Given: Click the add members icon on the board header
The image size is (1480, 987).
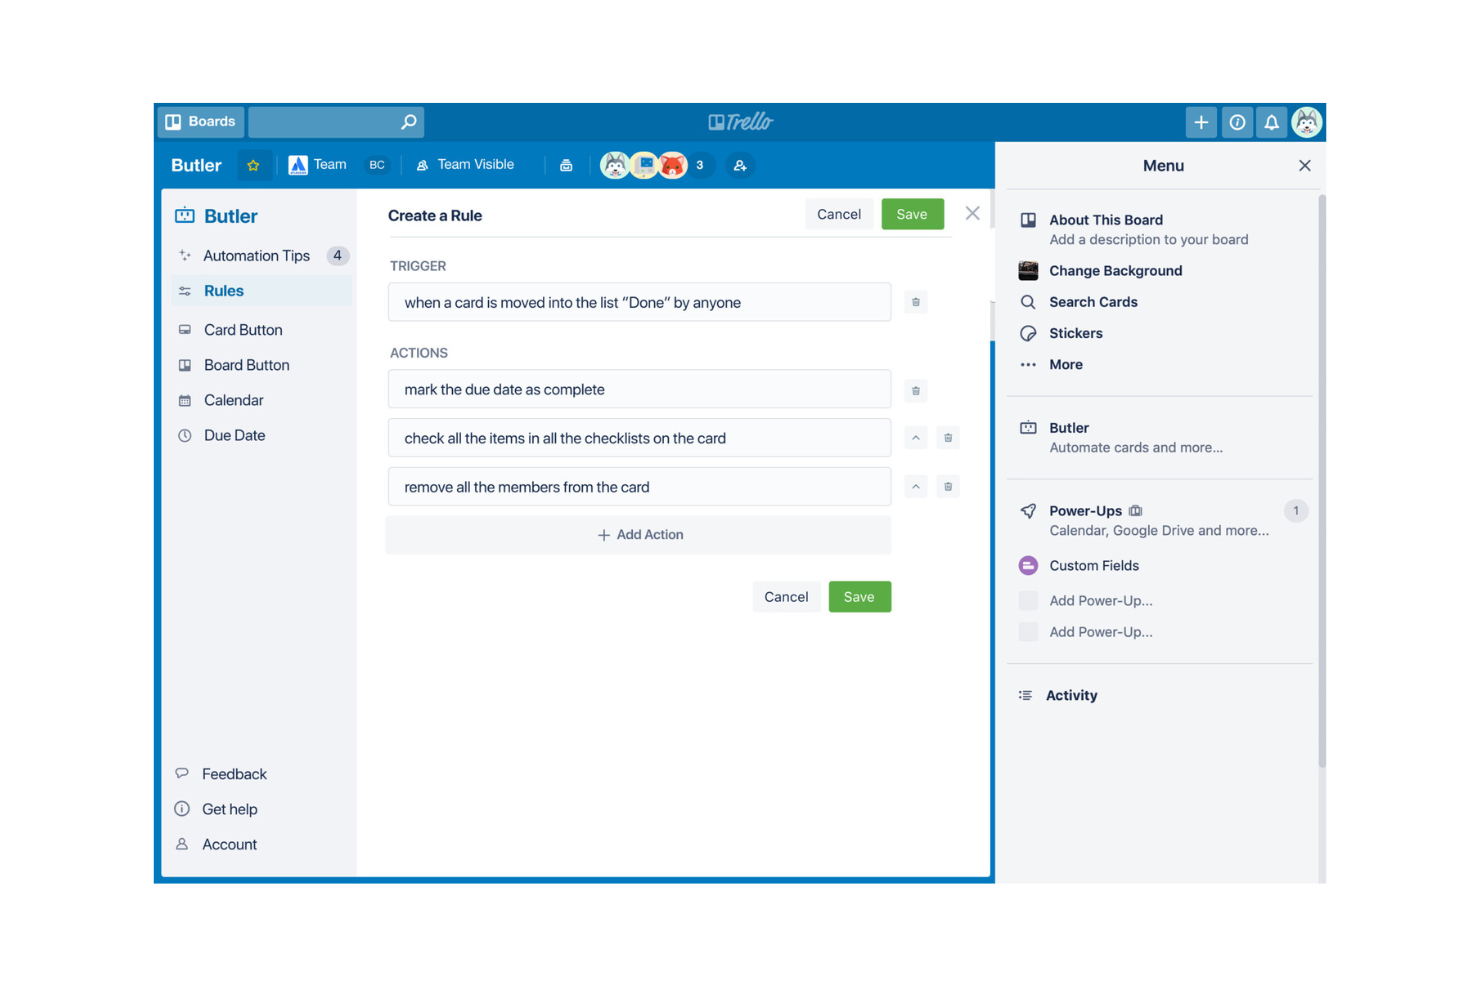Looking at the screenshot, I should point(740,165).
